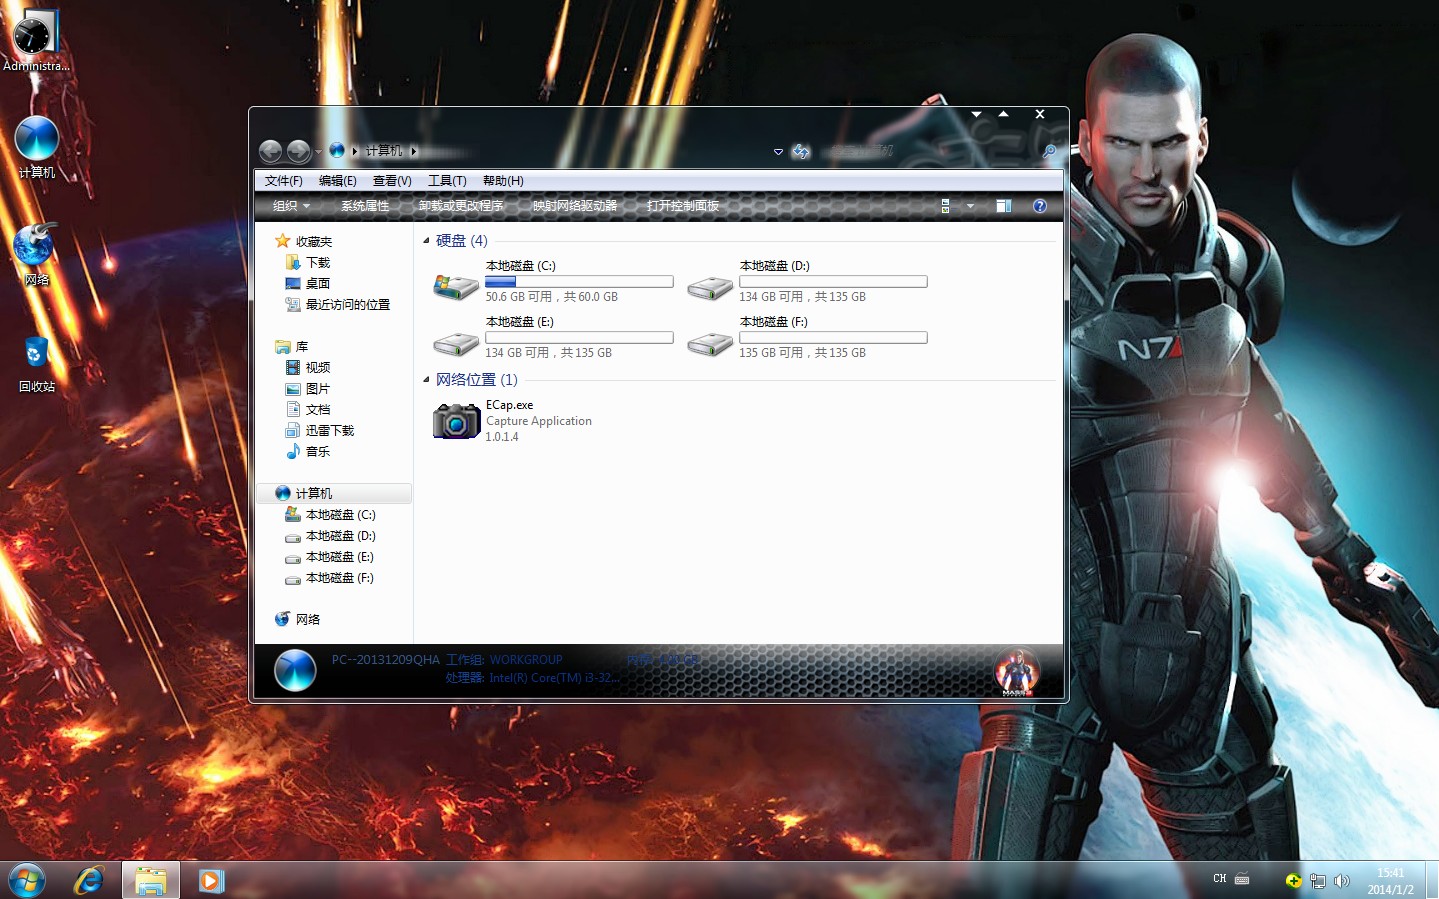Click the search box in Explorer window
1439x899 pixels.
pyautogui.click(x=930, y=151)
